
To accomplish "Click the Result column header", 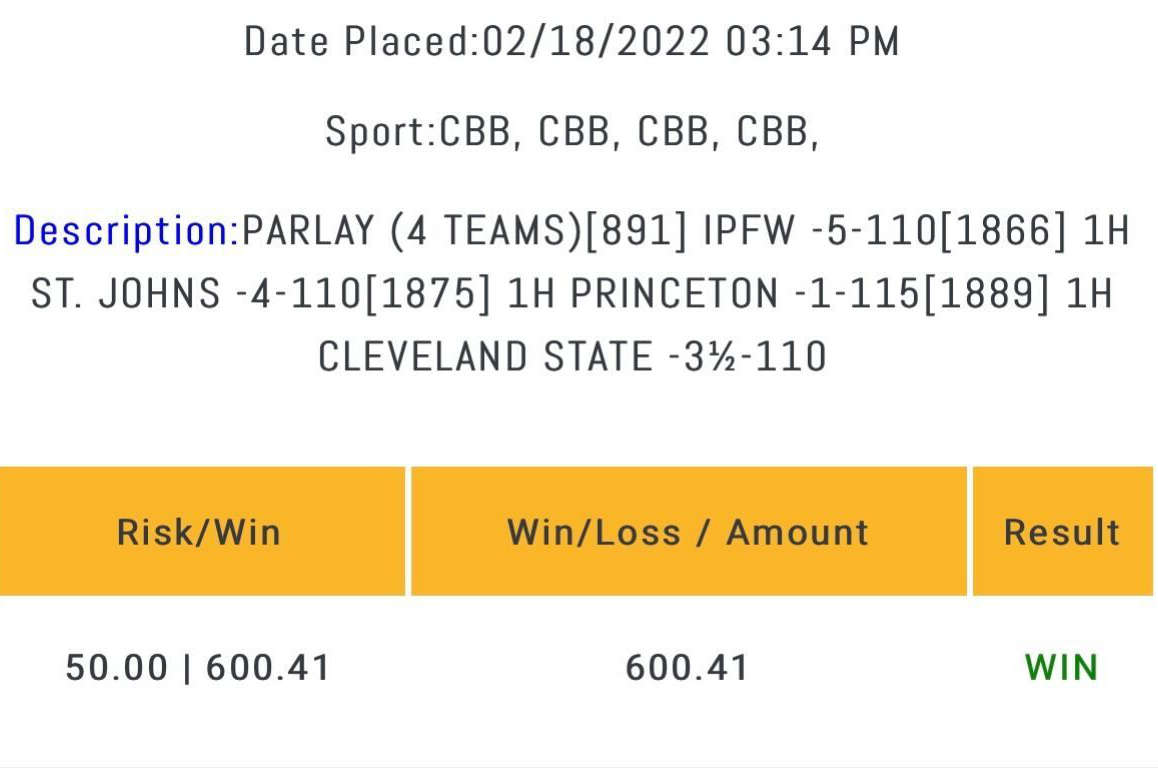I will (x=1063, y=531).
